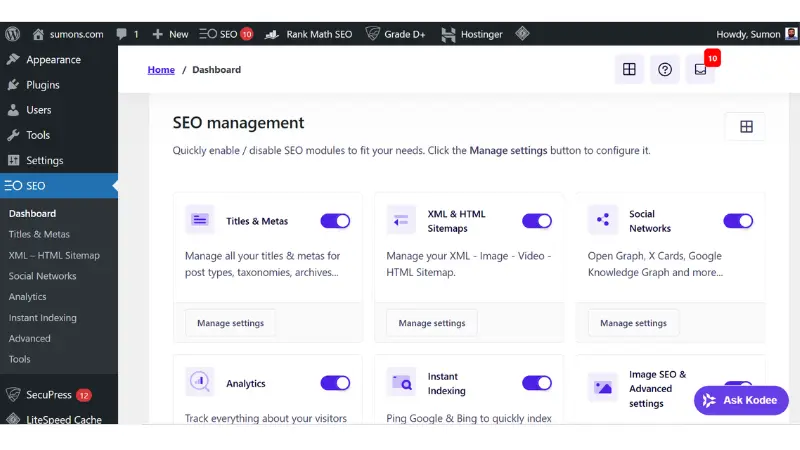The height and width of the screenshot is (450, 800).
Task: Click the XML & HTML Sitemaps card icon
Action: click(401, 220)
